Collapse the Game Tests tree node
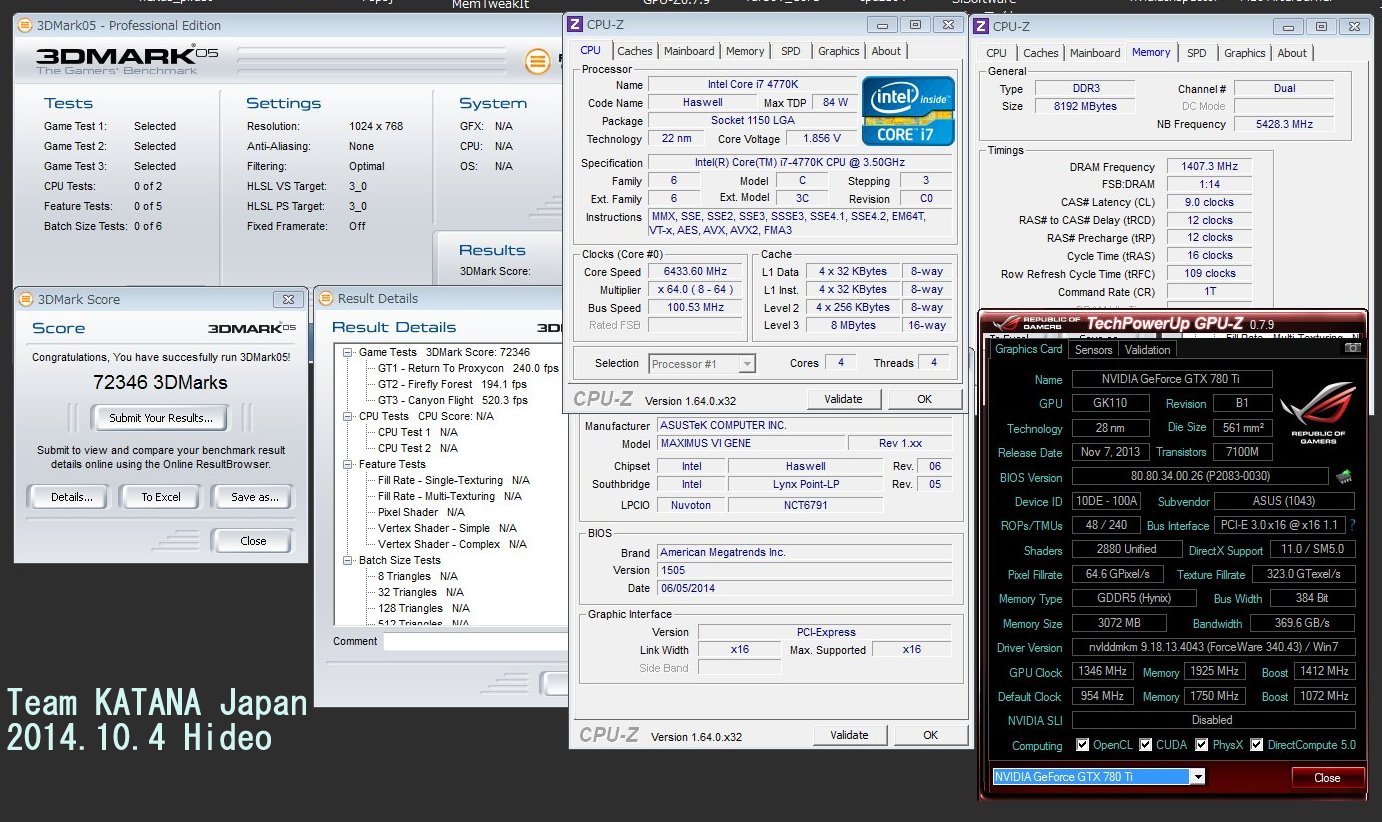 click(x=347, y=352)
